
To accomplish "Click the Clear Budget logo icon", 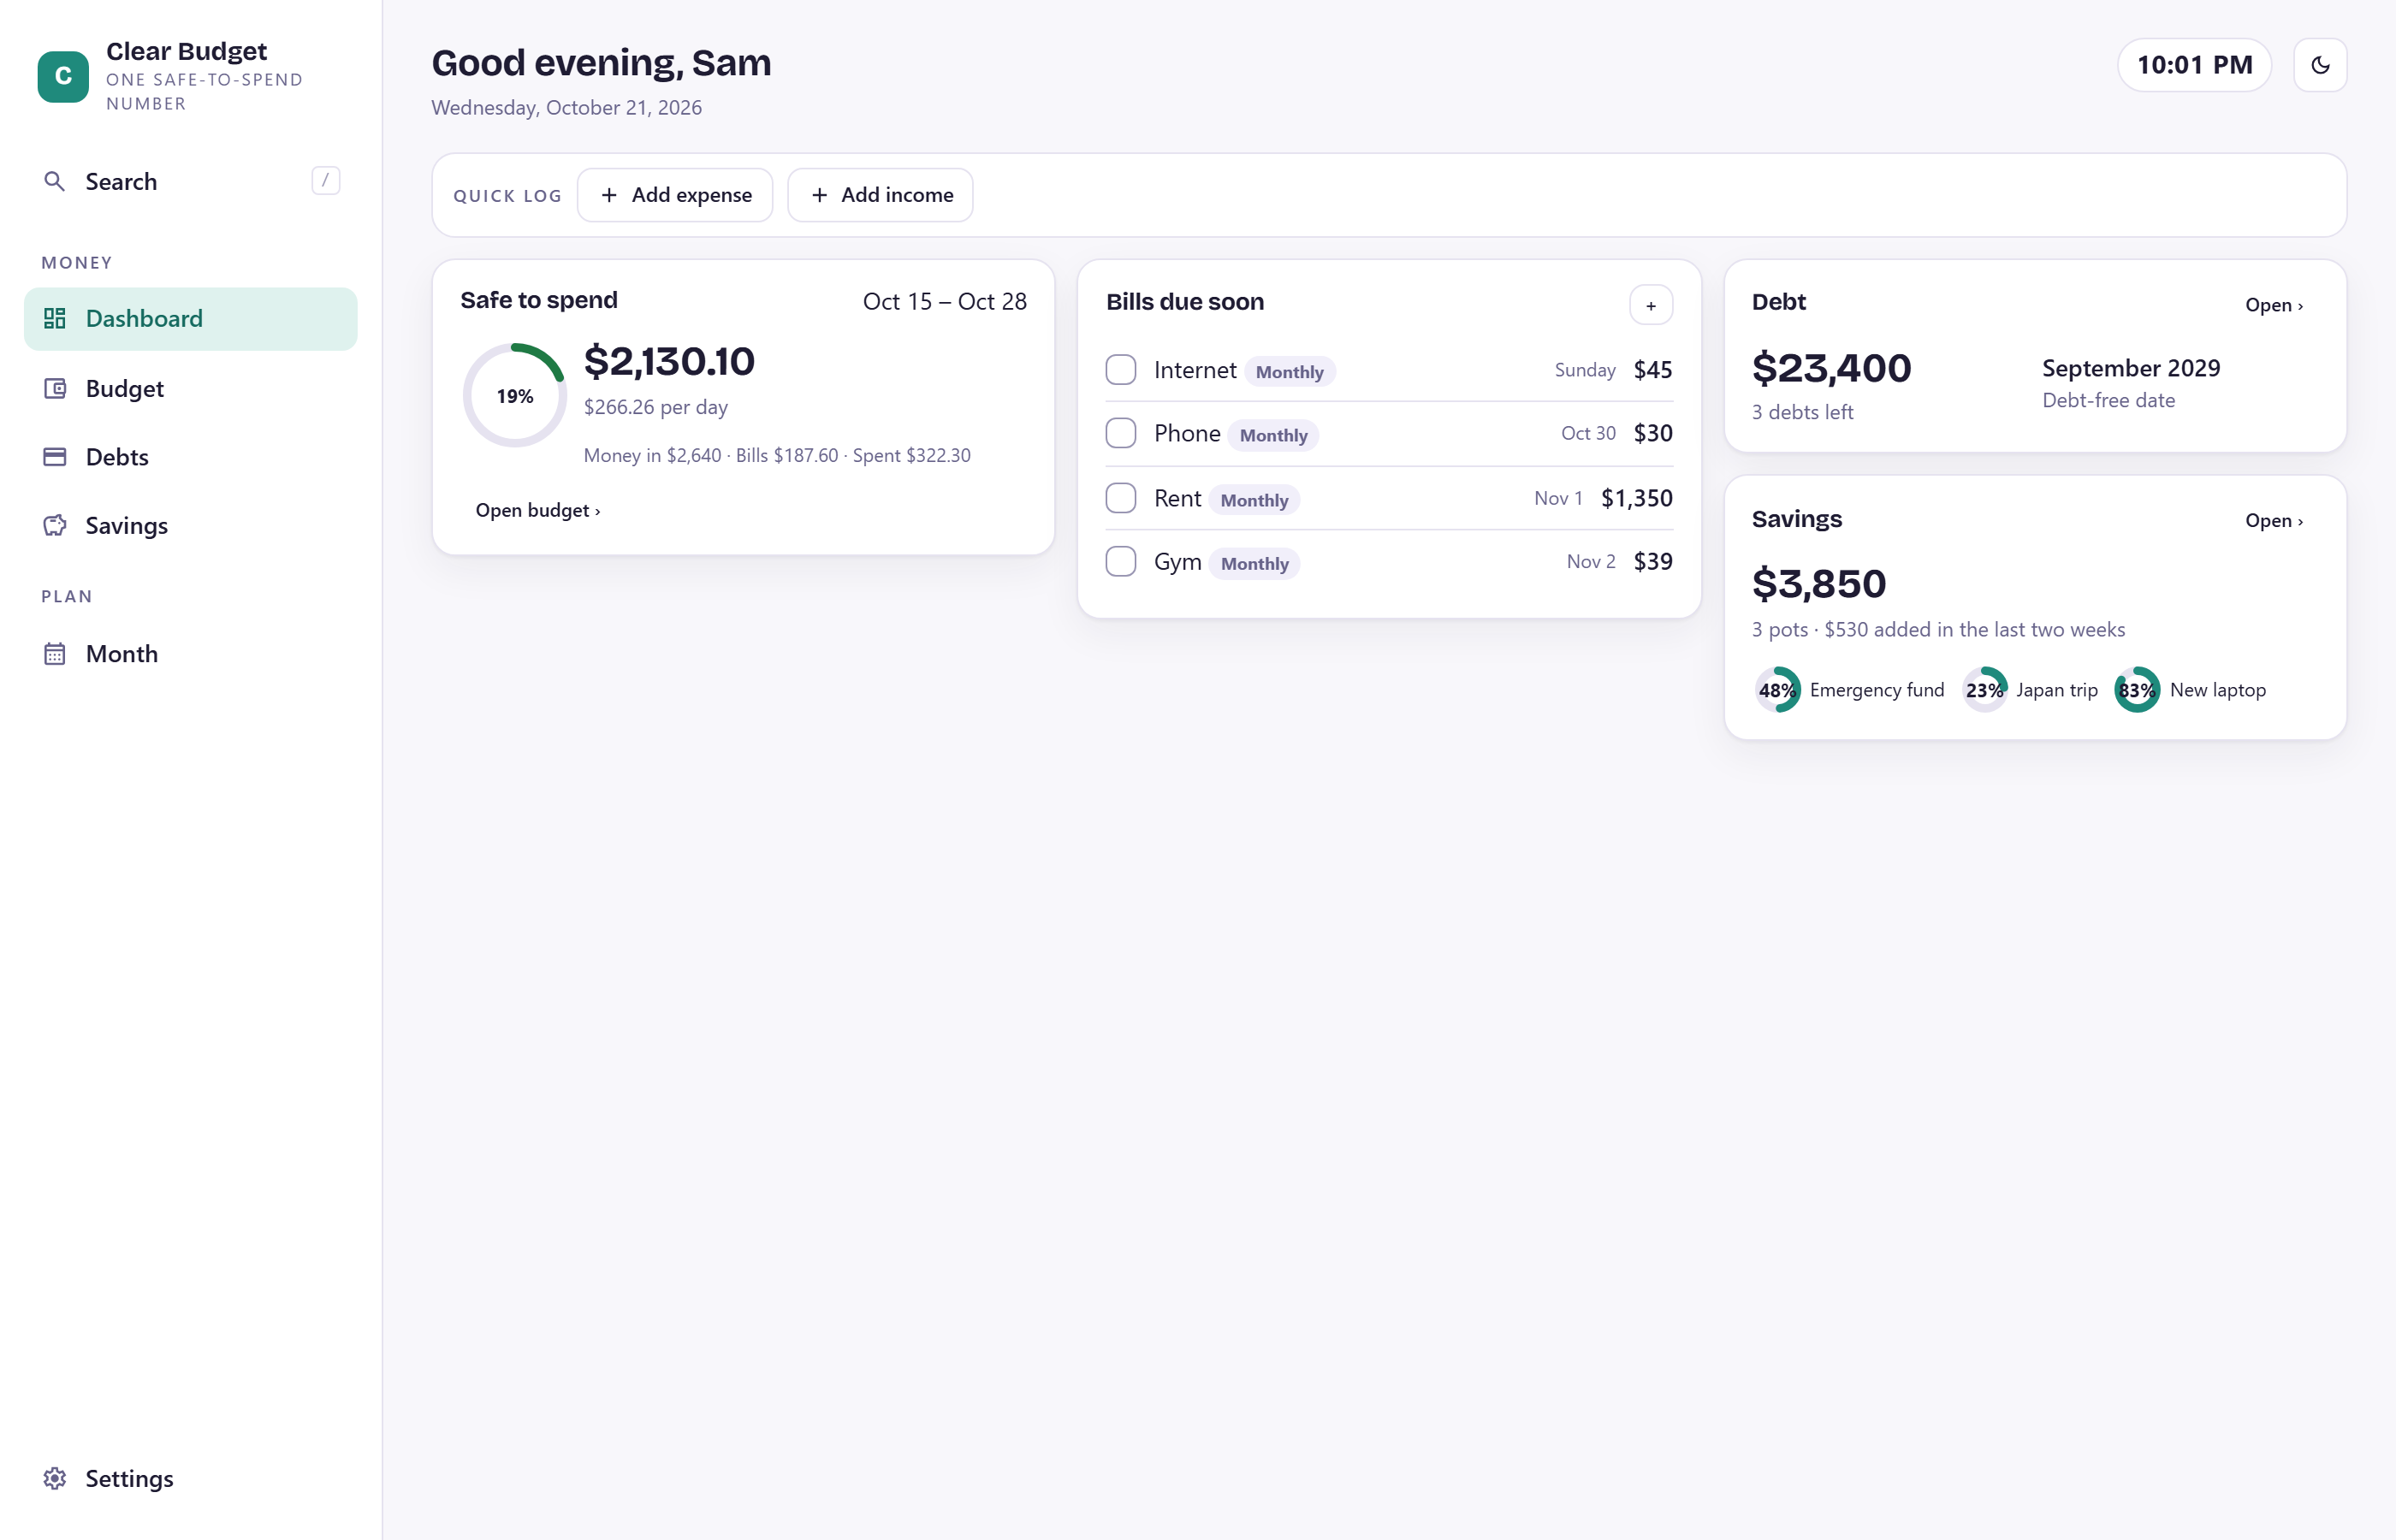I will 63,77.
